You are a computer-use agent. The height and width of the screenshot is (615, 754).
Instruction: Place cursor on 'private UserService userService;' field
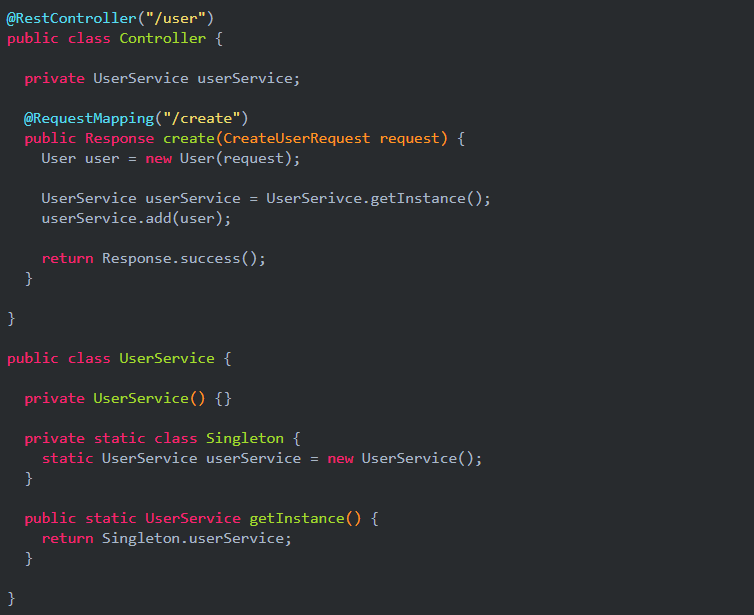point(162,78)
